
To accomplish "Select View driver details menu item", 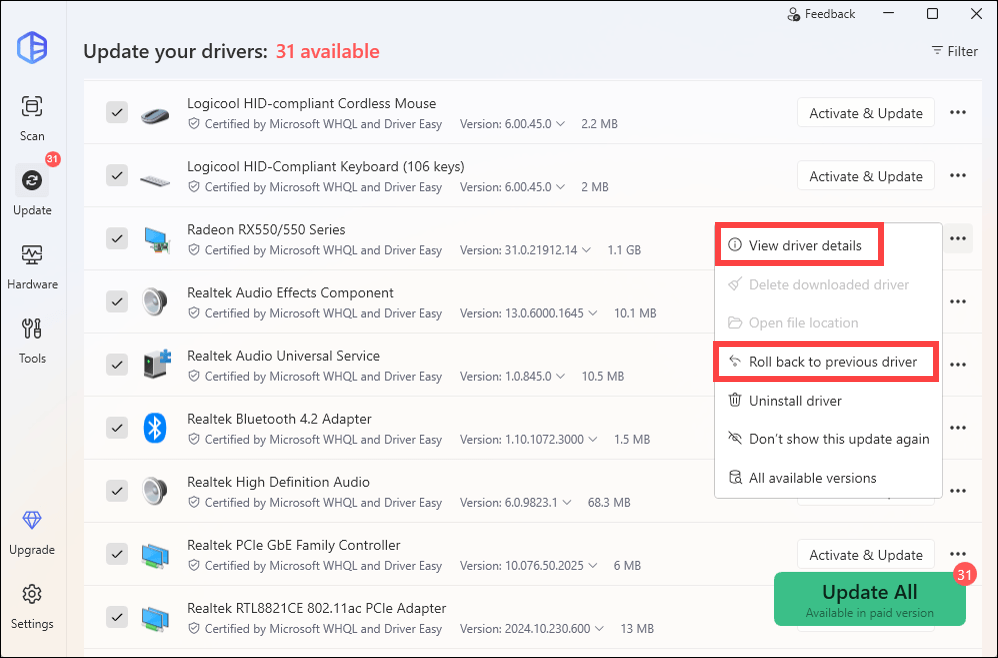I will [x=804, y=246].
